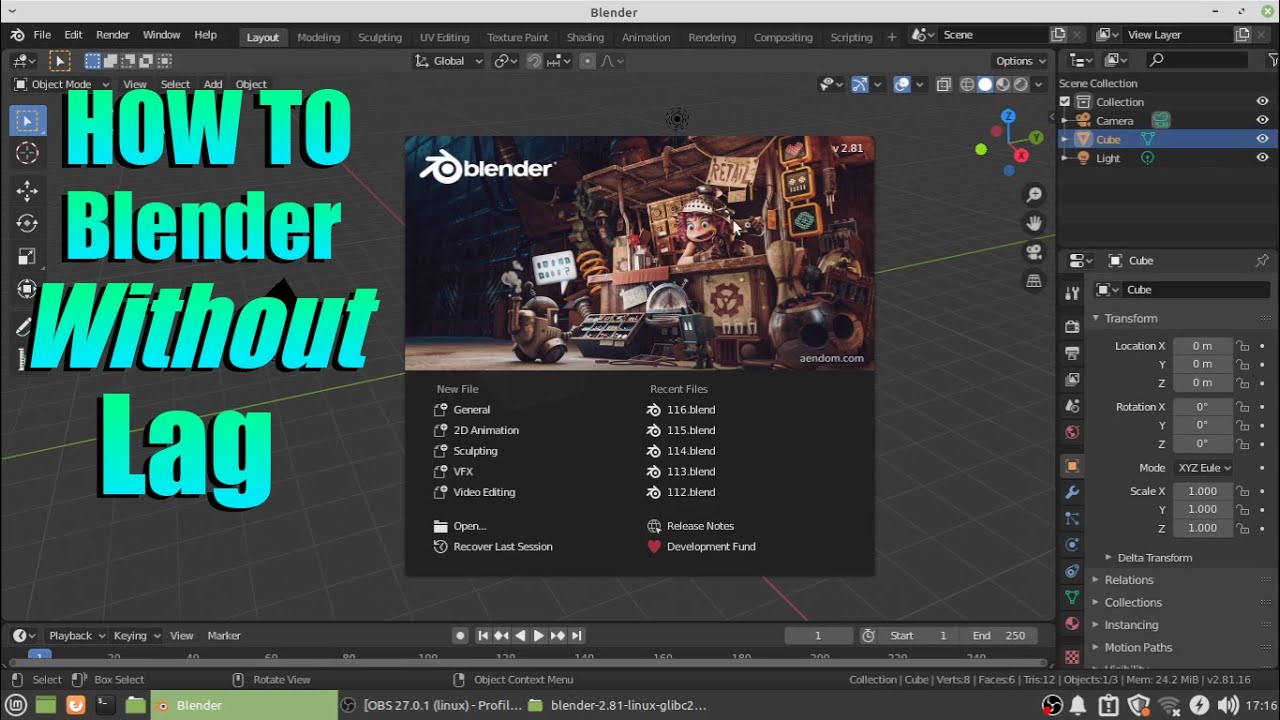Open Output properties printer tab icon

click(x=1072, y=353)
